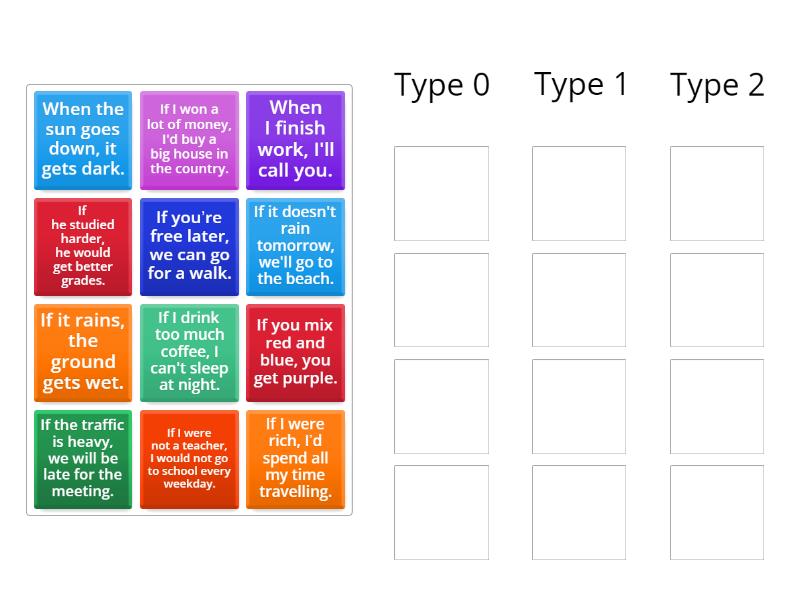The width and height of the screenshot is (800, 600).
Task: Select the 'If I were not a teacher' card
Action: [189, 459]
